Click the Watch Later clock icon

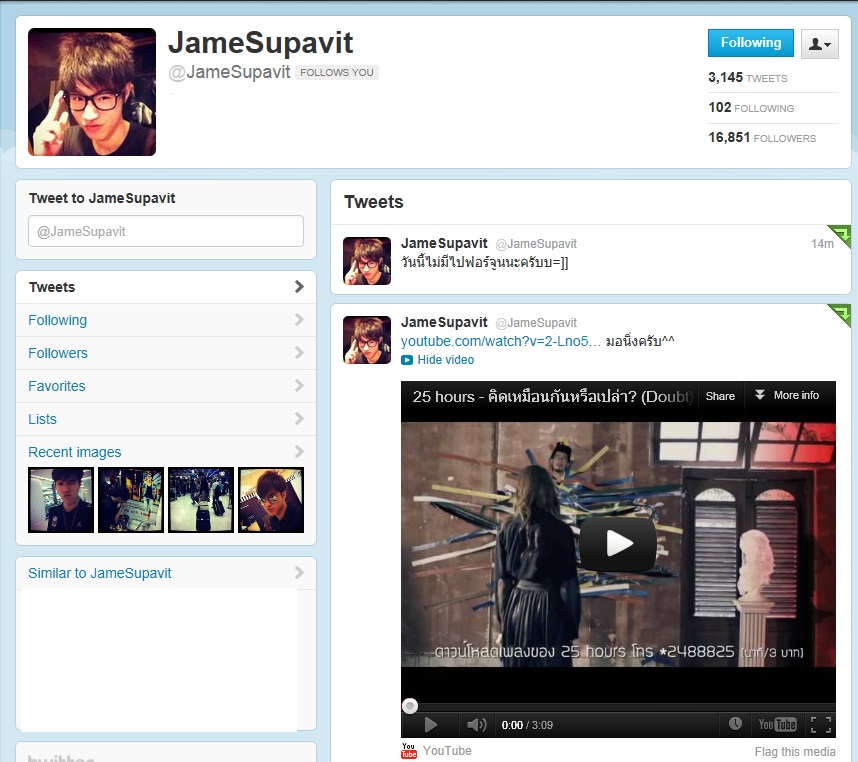pos(735,724)
